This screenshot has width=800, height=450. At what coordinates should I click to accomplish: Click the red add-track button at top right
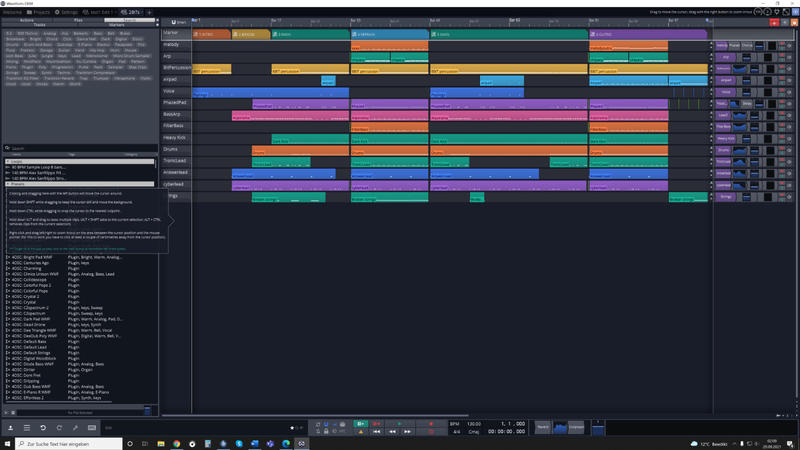[774, 22]
